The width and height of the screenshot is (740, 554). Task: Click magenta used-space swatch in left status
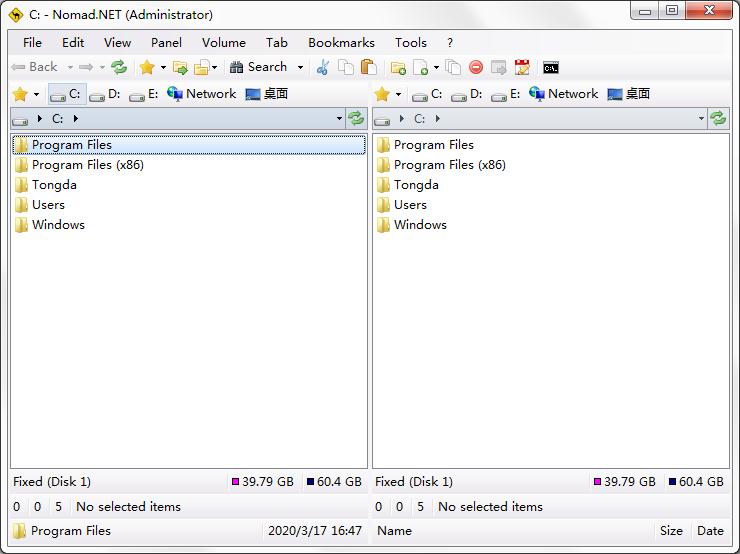(x=236, y=482)
